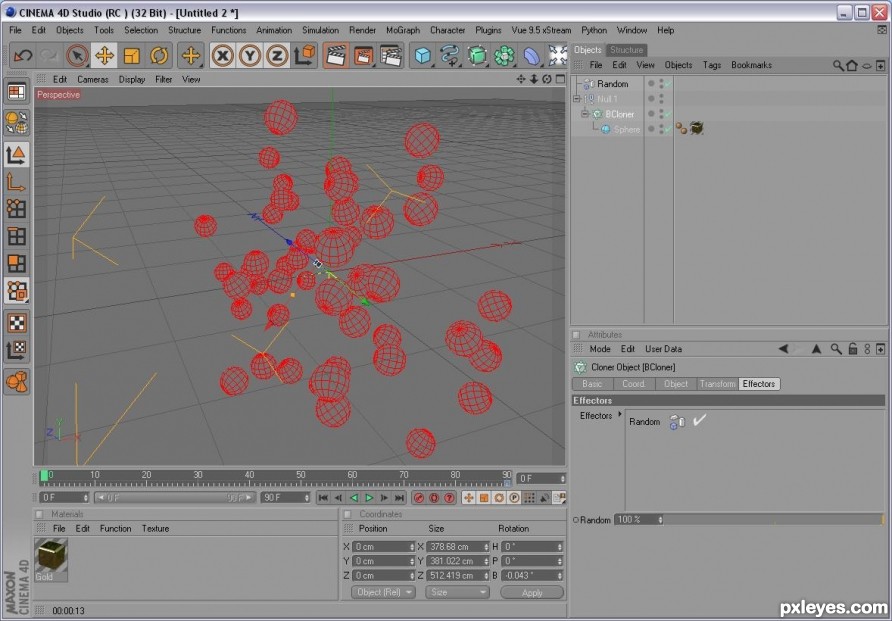This screenshot has height=621, width=892.
Task: Select Points mode icon
Action: [16, 209]
